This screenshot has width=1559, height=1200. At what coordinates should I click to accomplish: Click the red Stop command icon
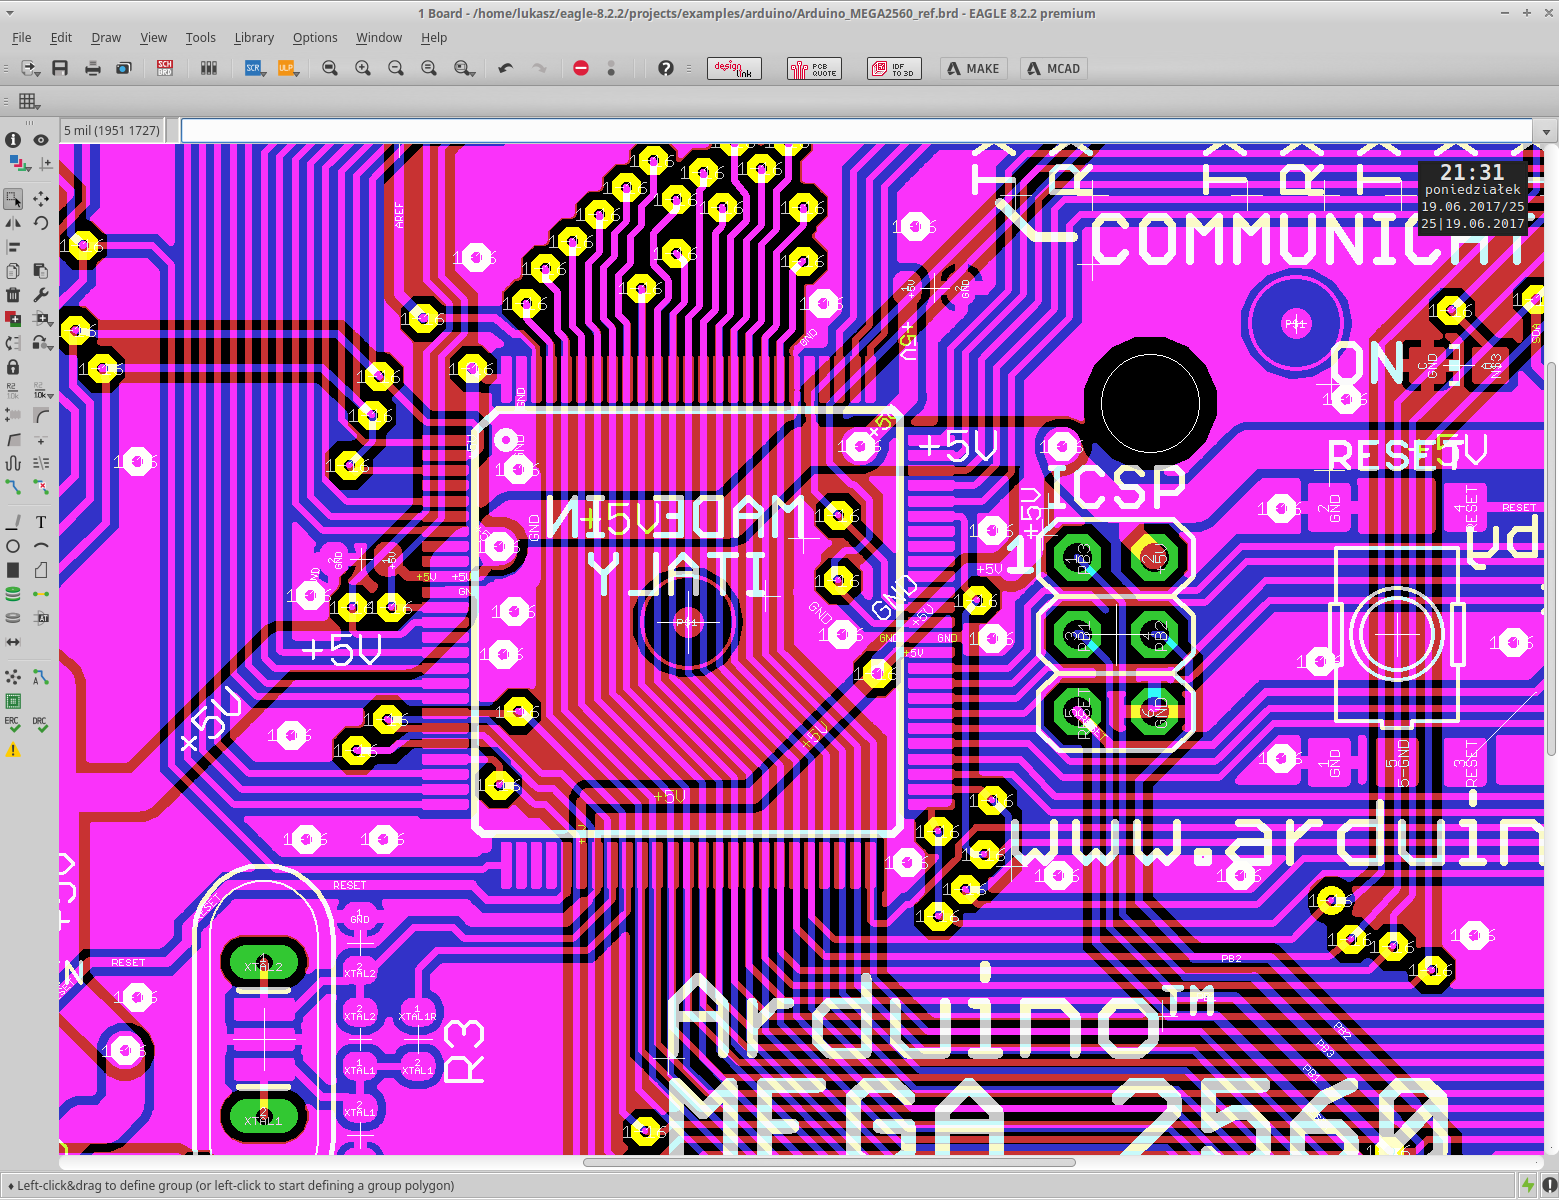tap(581, 68)
